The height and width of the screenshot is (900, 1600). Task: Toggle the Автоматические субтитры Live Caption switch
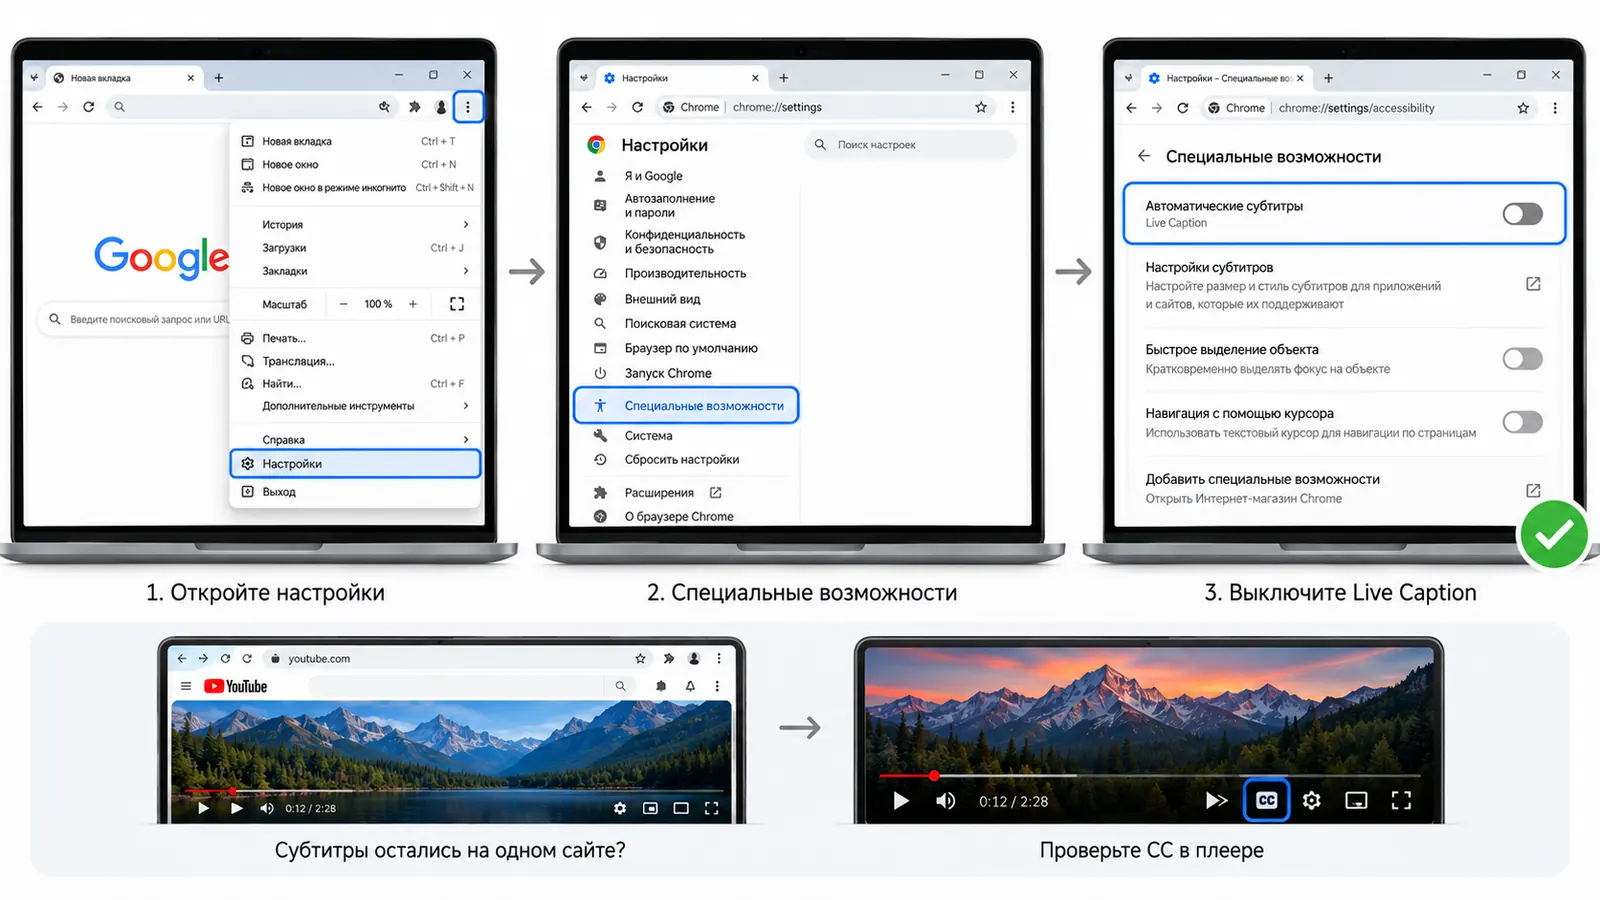click(x=1522, y=214)
